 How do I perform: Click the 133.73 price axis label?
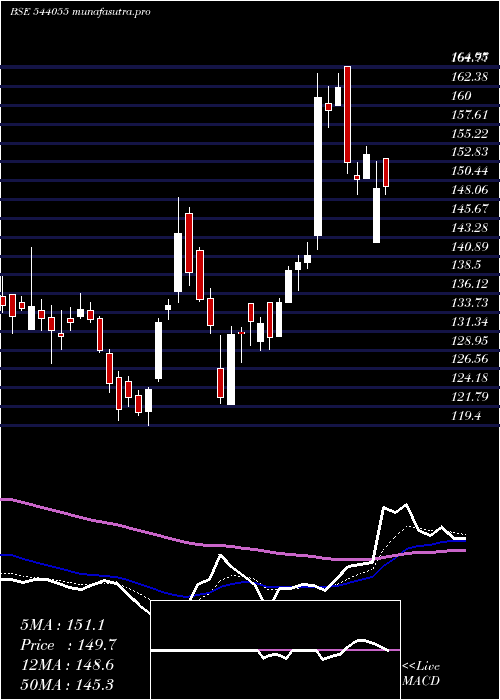(x=469, y=303)
